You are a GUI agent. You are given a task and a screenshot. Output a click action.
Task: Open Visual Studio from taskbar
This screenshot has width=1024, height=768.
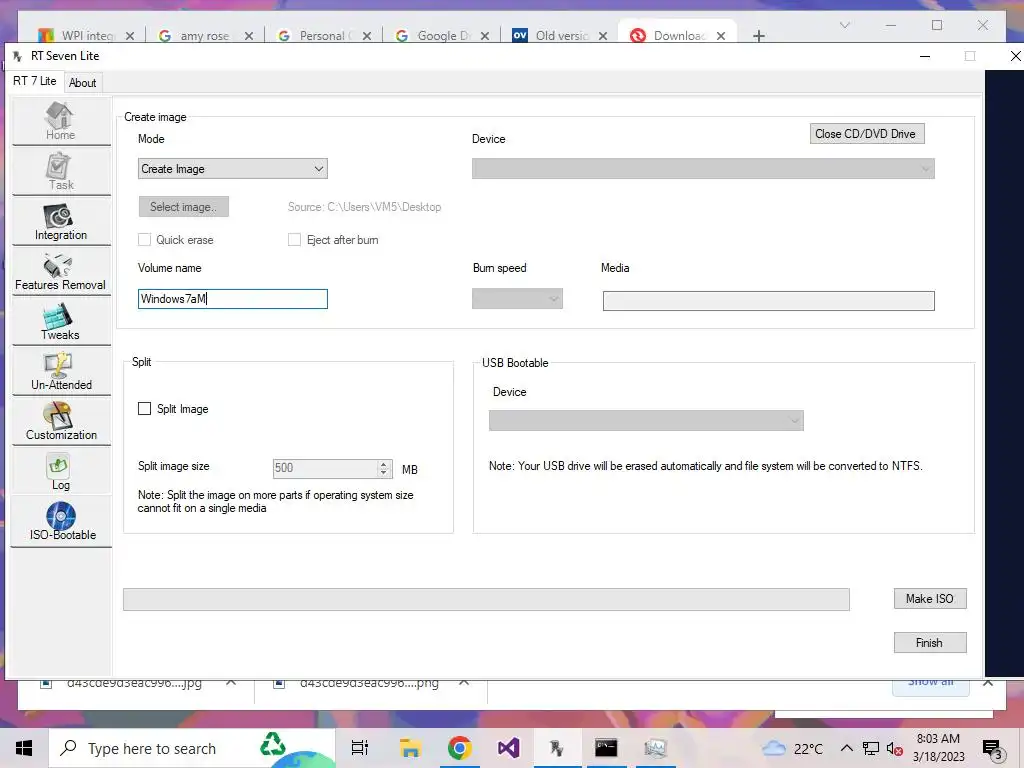coord(509,748)
